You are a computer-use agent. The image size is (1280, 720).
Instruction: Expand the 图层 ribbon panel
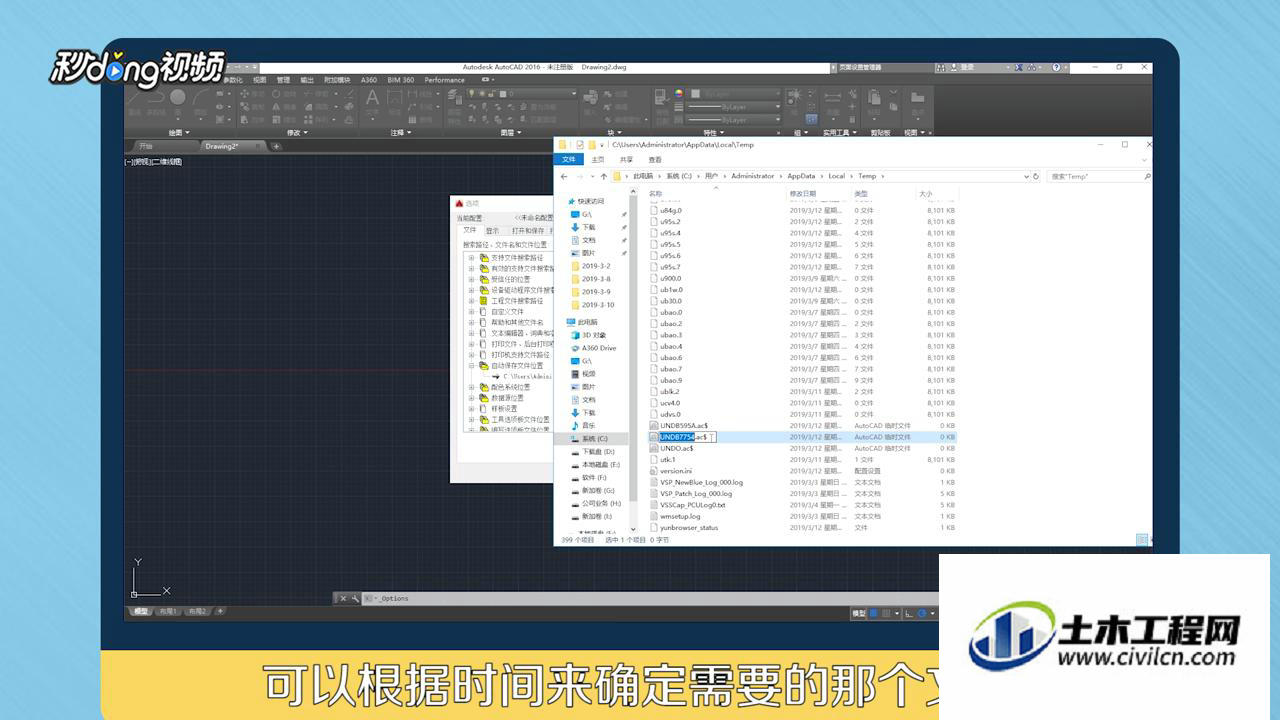(x=510, y=132)
